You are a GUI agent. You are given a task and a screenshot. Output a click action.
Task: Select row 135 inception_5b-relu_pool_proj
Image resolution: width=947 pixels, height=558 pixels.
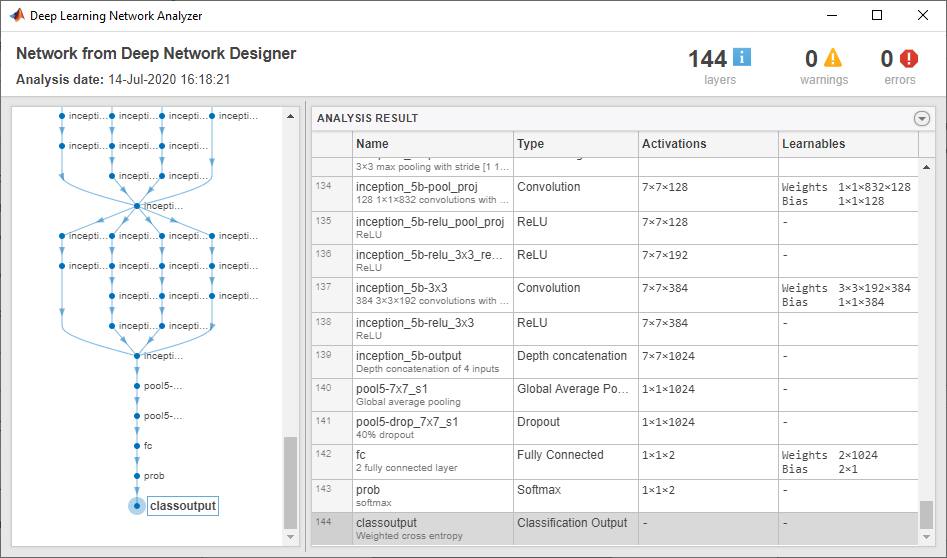coord(615,228)
